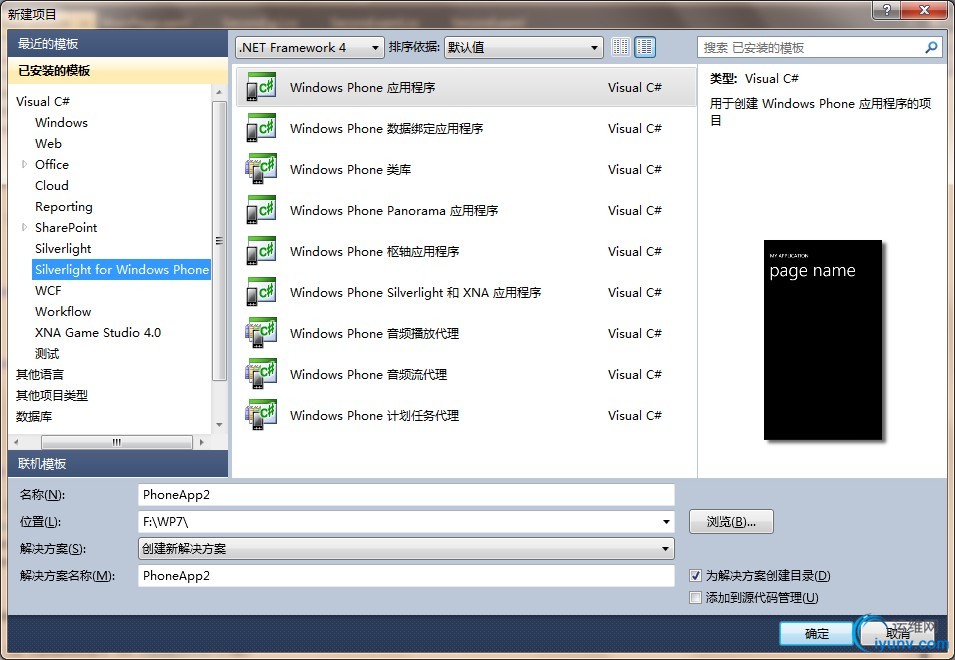
Task: Toggle 为解决方案创建目录 checkbox
Action: point(696,575)
